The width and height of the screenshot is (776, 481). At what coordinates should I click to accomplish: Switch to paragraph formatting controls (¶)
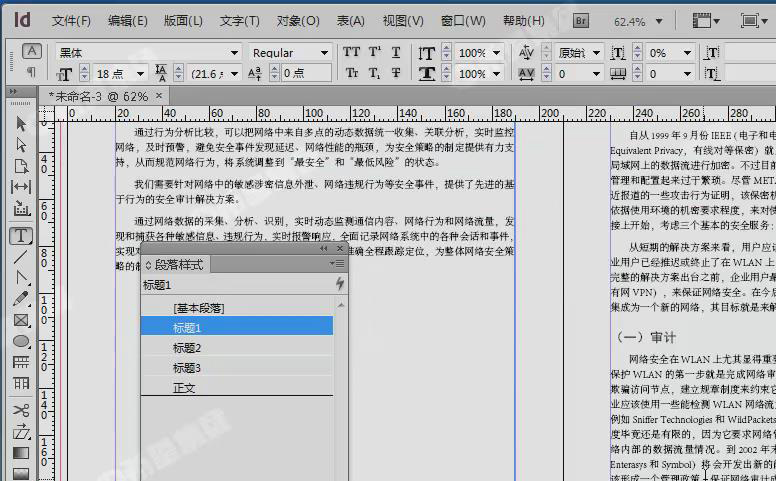click(x=31, y=72)
